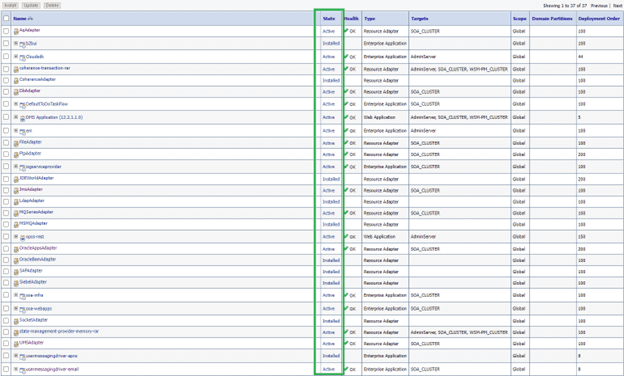Image resolution: width=624 pixels, height=376 pixels.
Task: Click the Delete button
Action: pyautogui.click(x=52, y=6)
